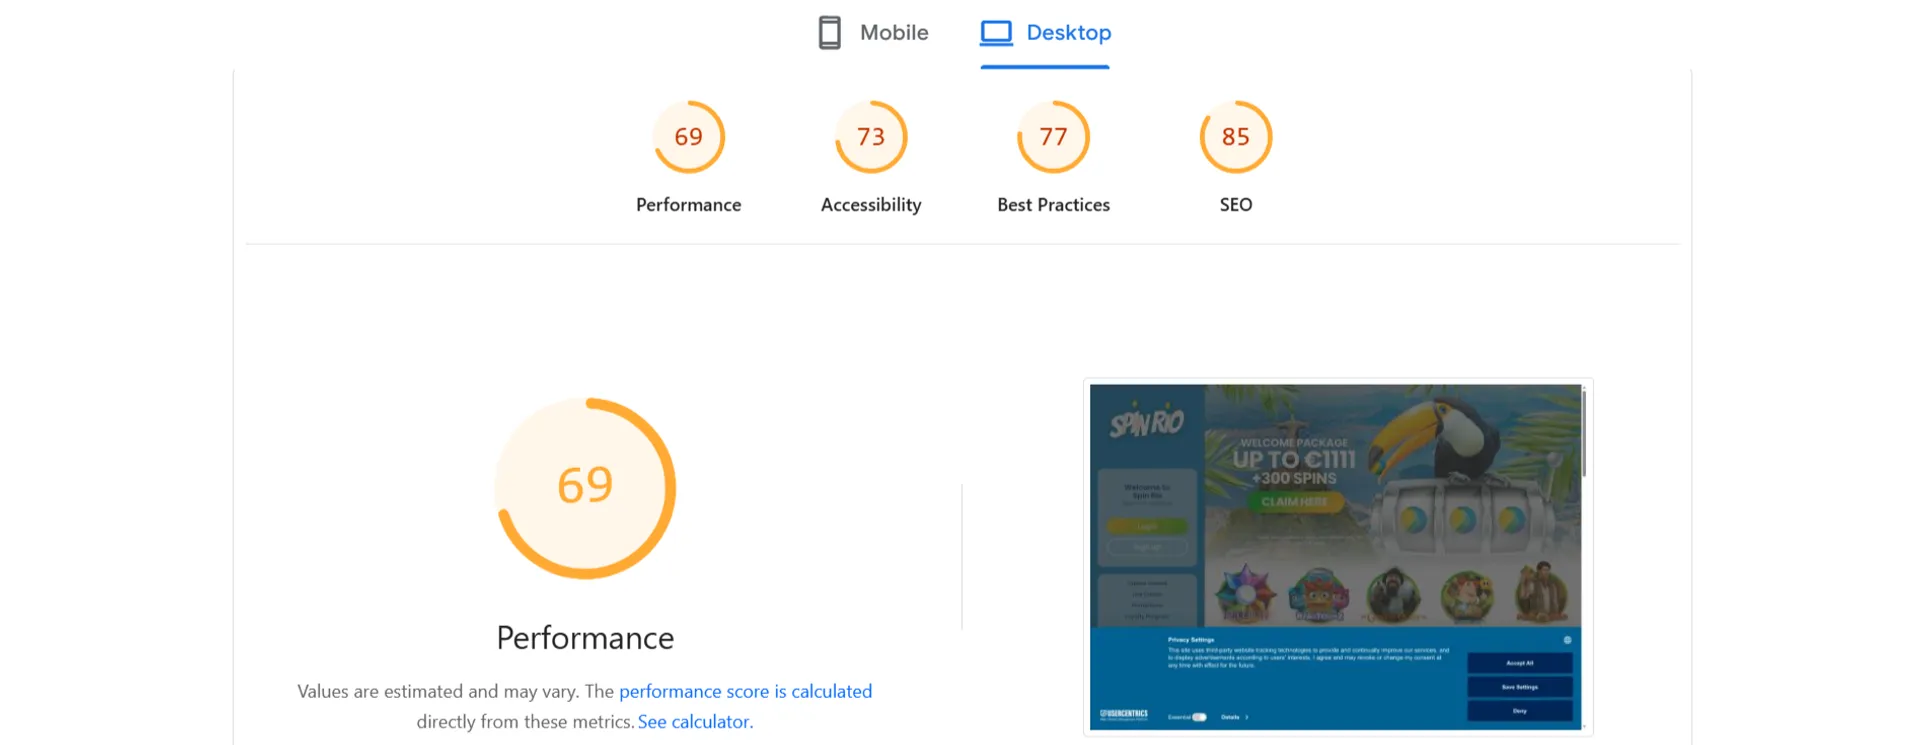
Task: Click the Accessibility label under gauge
Action: 871,205
